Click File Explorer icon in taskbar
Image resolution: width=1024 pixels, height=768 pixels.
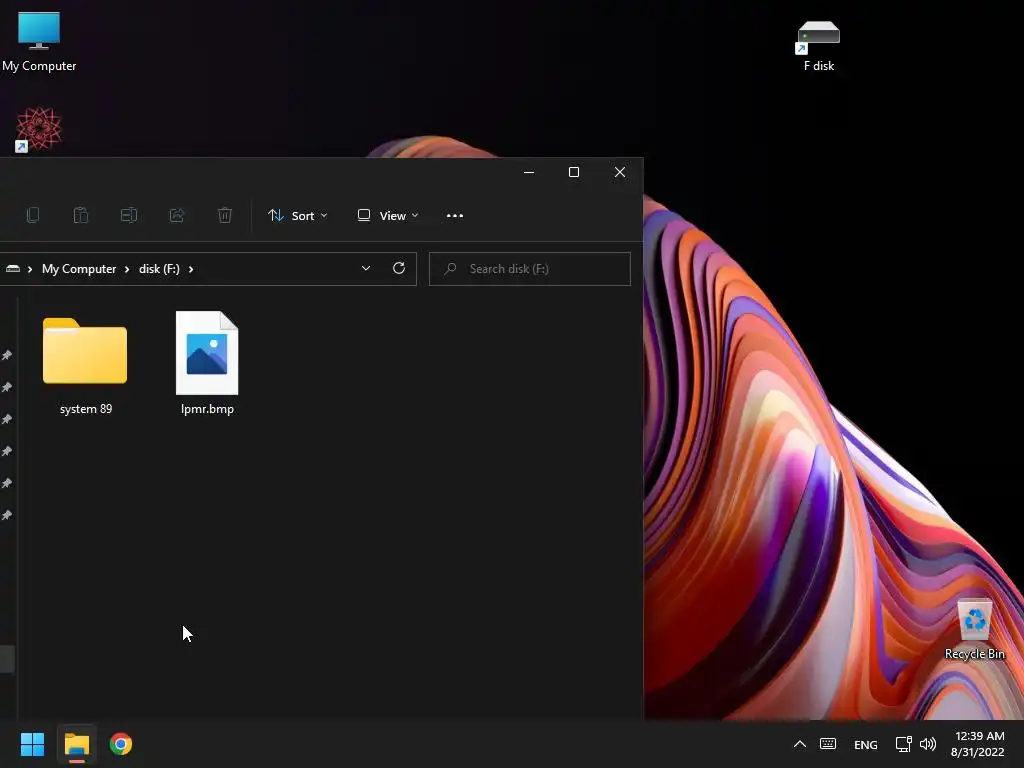pyautogui.click(x=76, y=744)
